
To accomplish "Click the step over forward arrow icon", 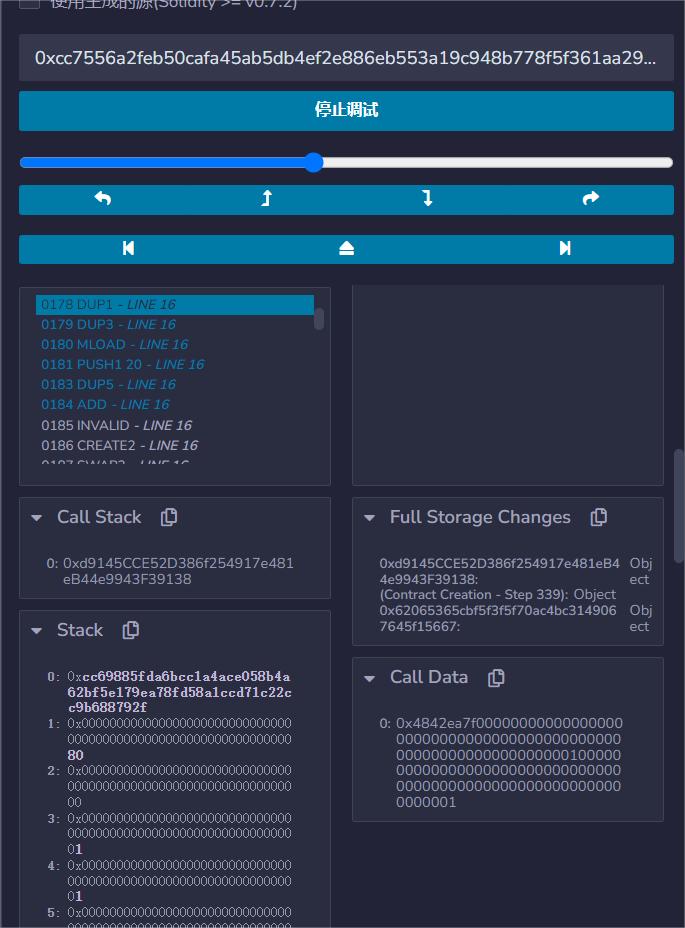I will coord(591,199).
